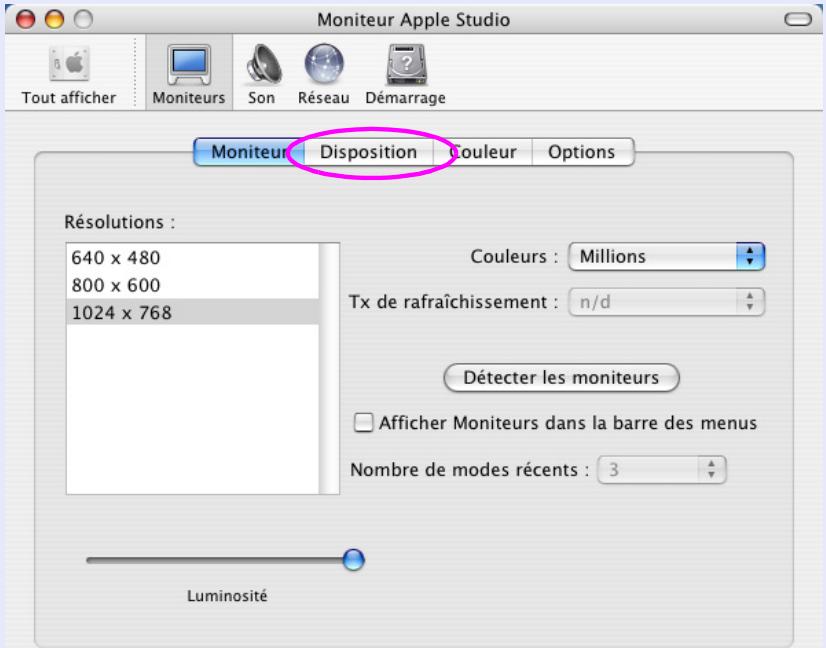826x648 pixels.
Task: Select the 640 x 480 resolution
Action: [x=193, y=258]
